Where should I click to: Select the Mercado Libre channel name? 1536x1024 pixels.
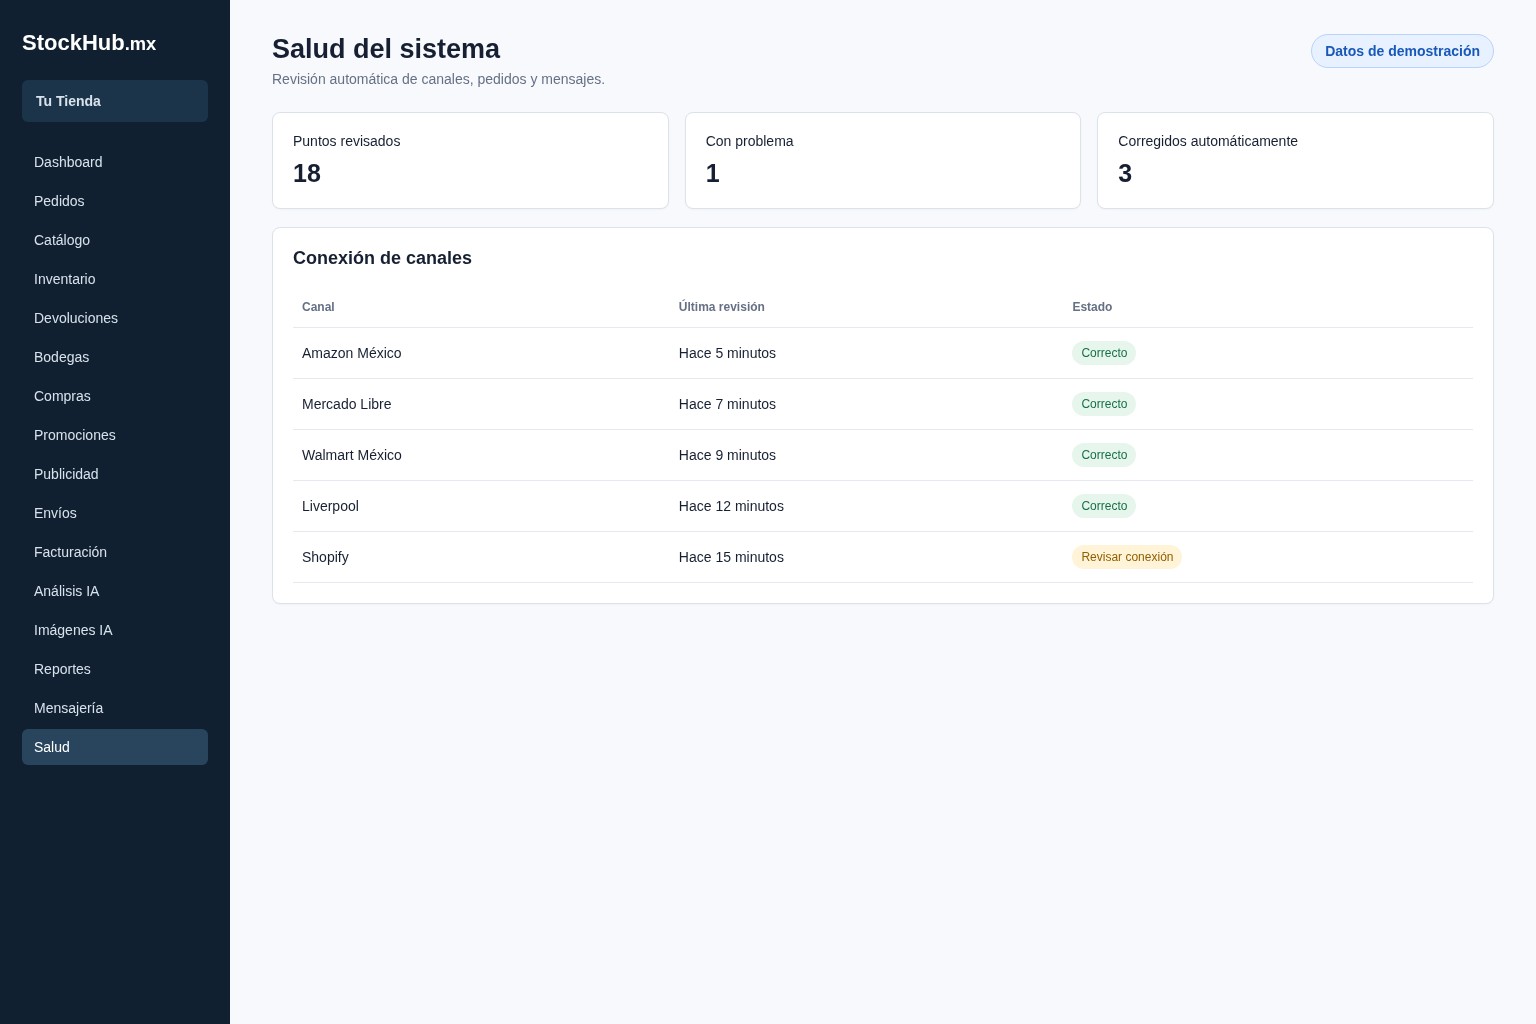(346, 404)
